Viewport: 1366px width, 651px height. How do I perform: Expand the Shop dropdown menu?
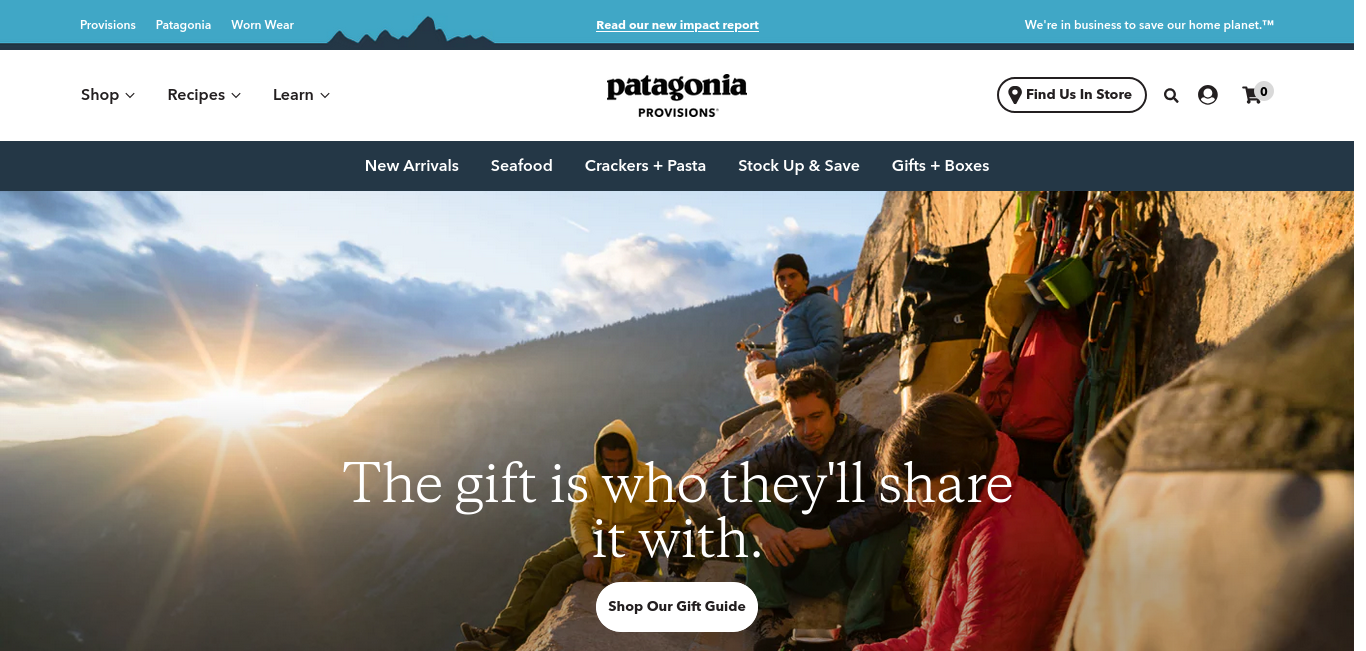[x=108, y=95]
